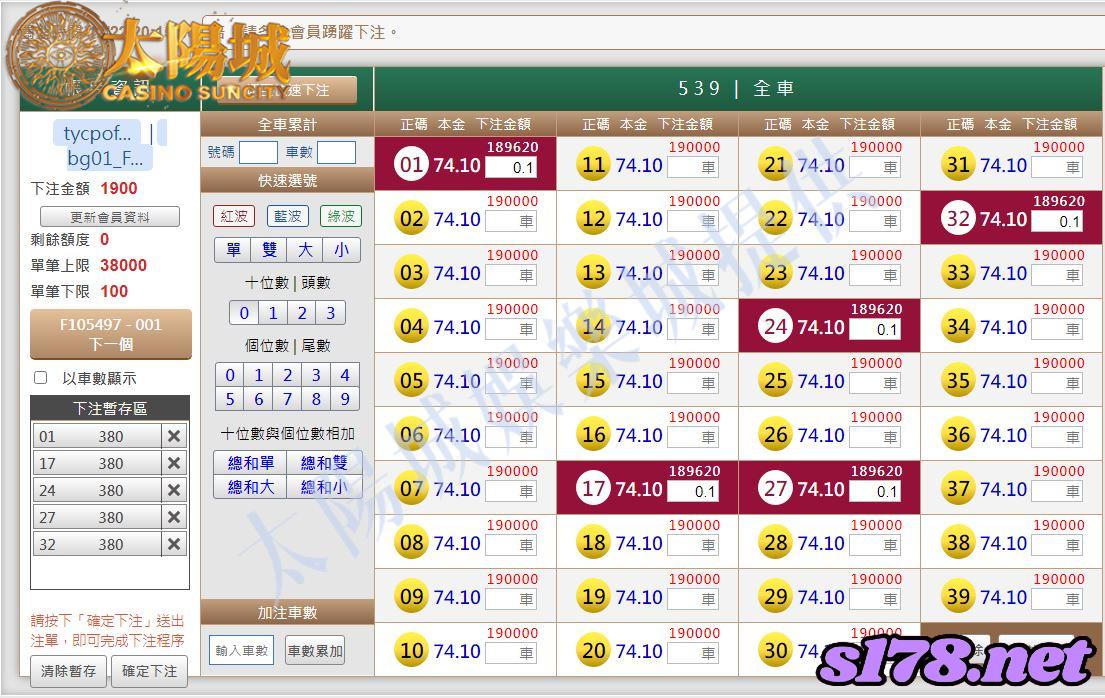Viewport: 1105px width, 698px height.
Task: Toggle 雙 even number quick select
Action: 269,250
